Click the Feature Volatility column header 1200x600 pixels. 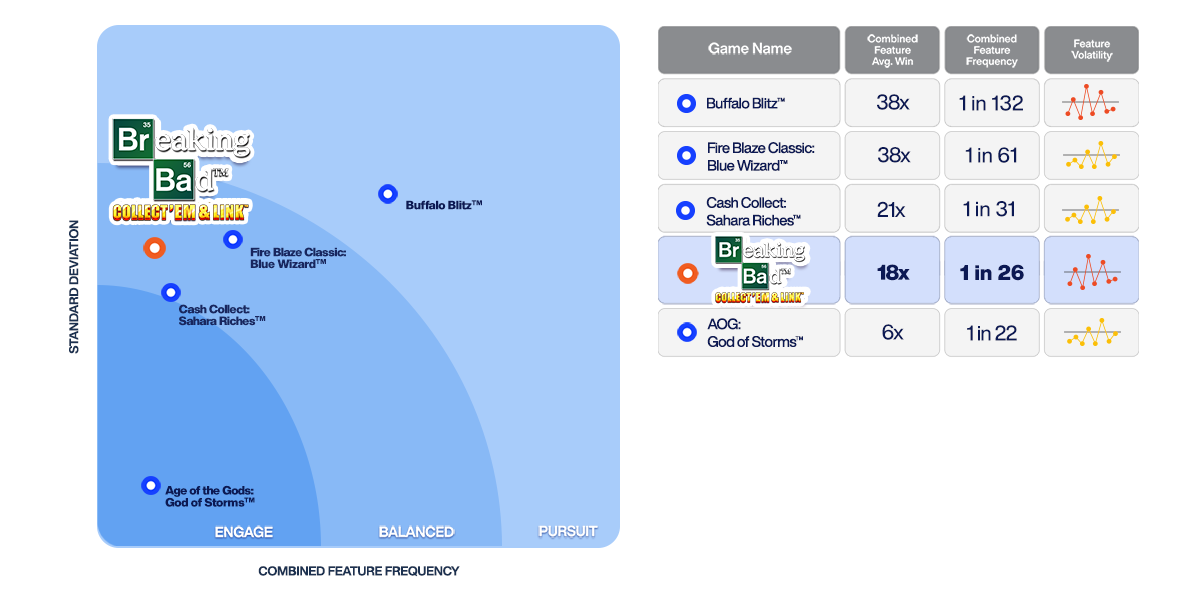pos(1091,50)
